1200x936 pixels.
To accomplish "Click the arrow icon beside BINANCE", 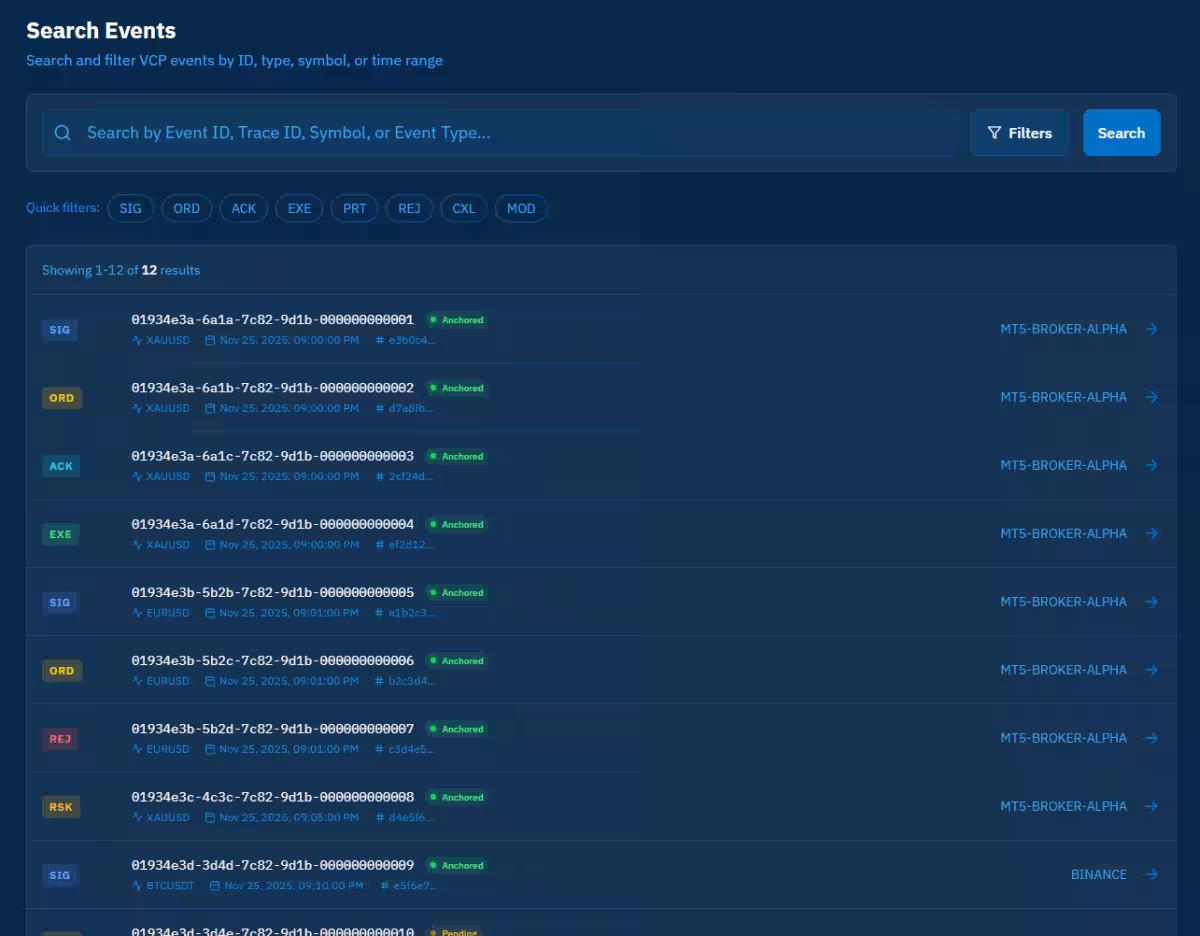I will point(1151,875).
